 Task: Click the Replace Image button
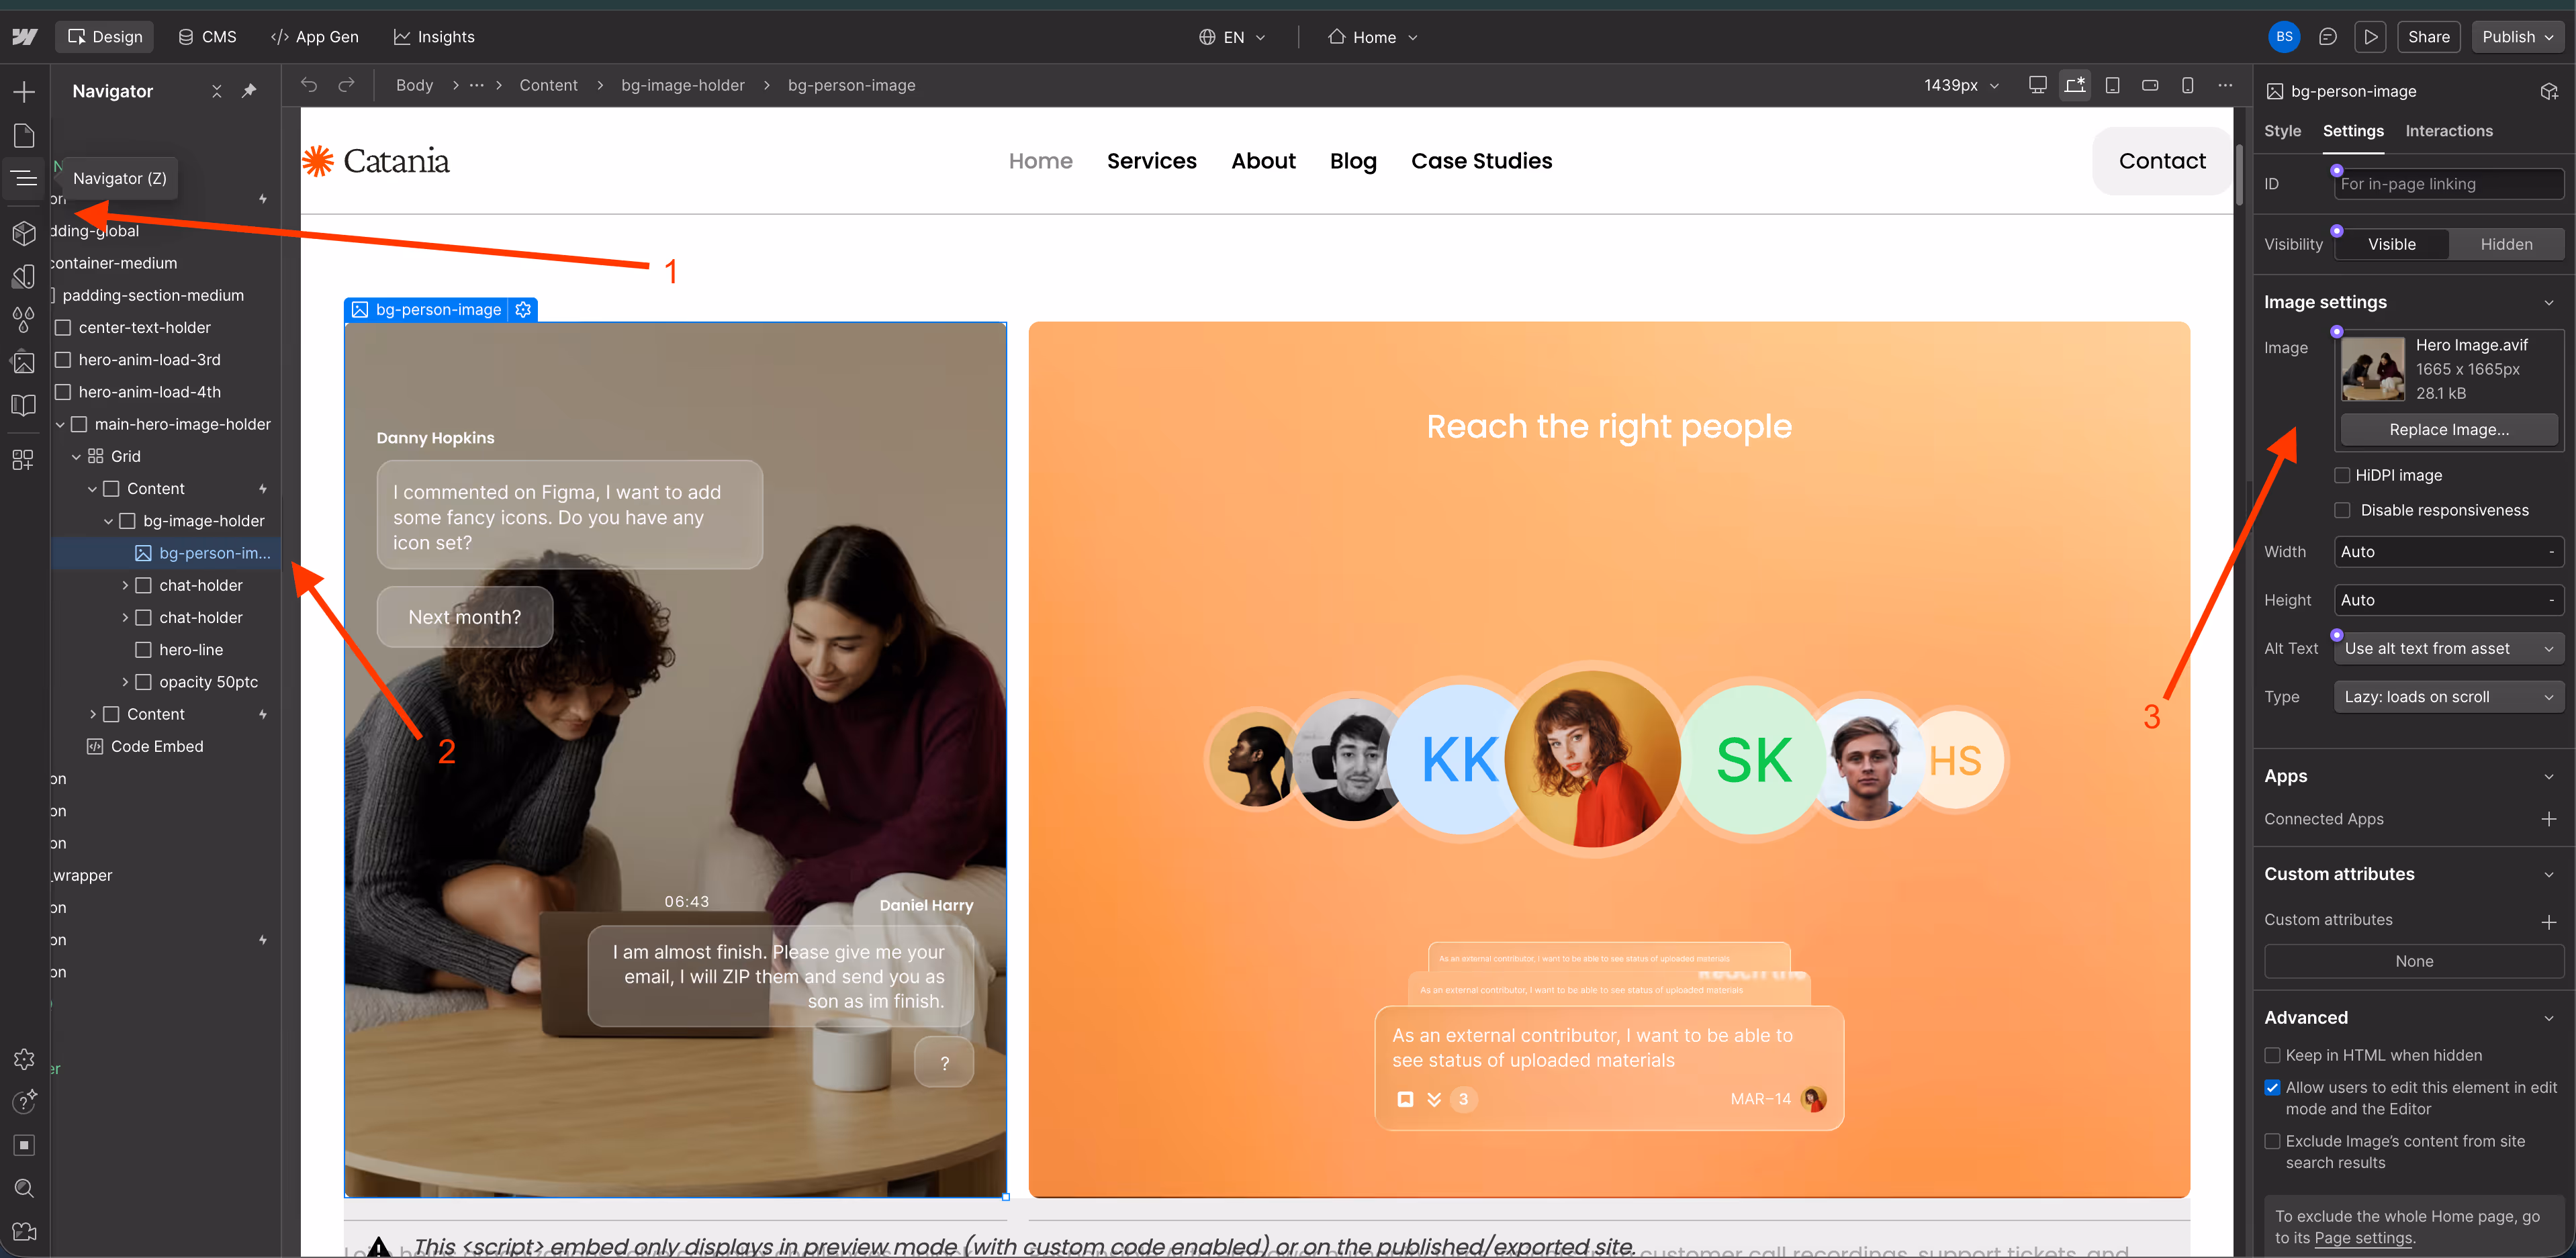coord(2448,429)
